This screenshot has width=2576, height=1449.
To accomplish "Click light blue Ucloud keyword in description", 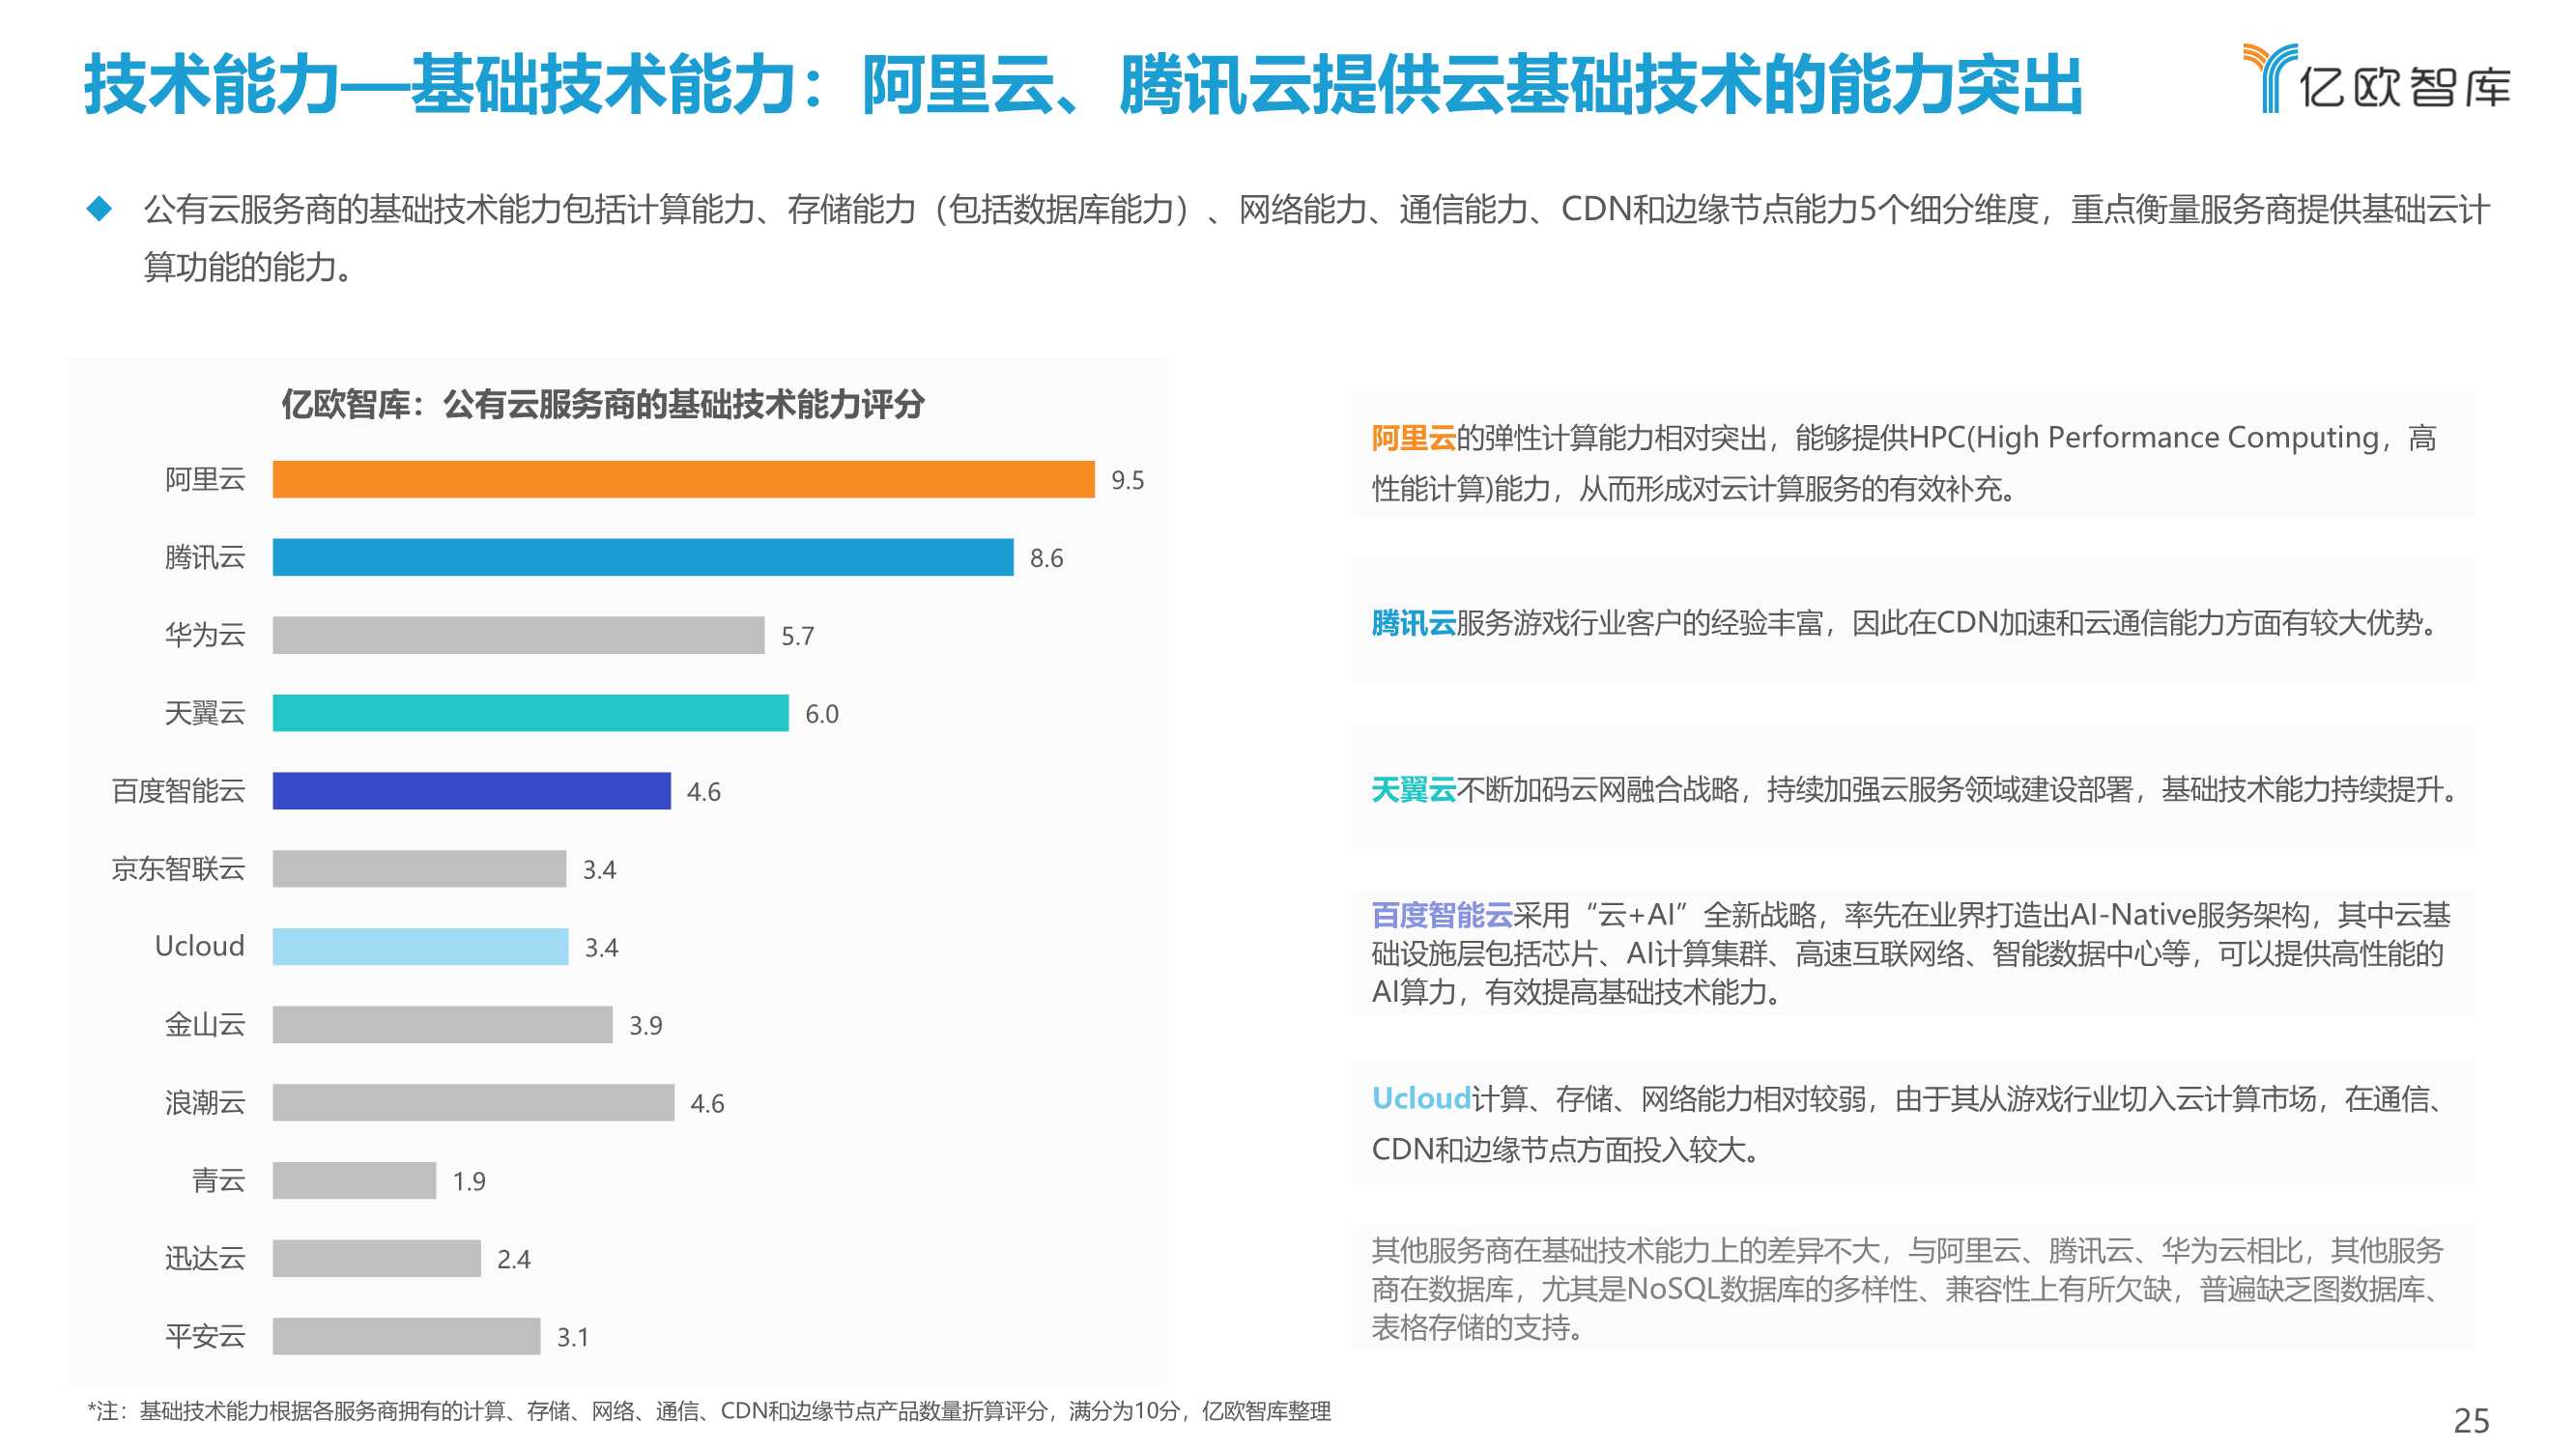I will pos(1420,1099).
